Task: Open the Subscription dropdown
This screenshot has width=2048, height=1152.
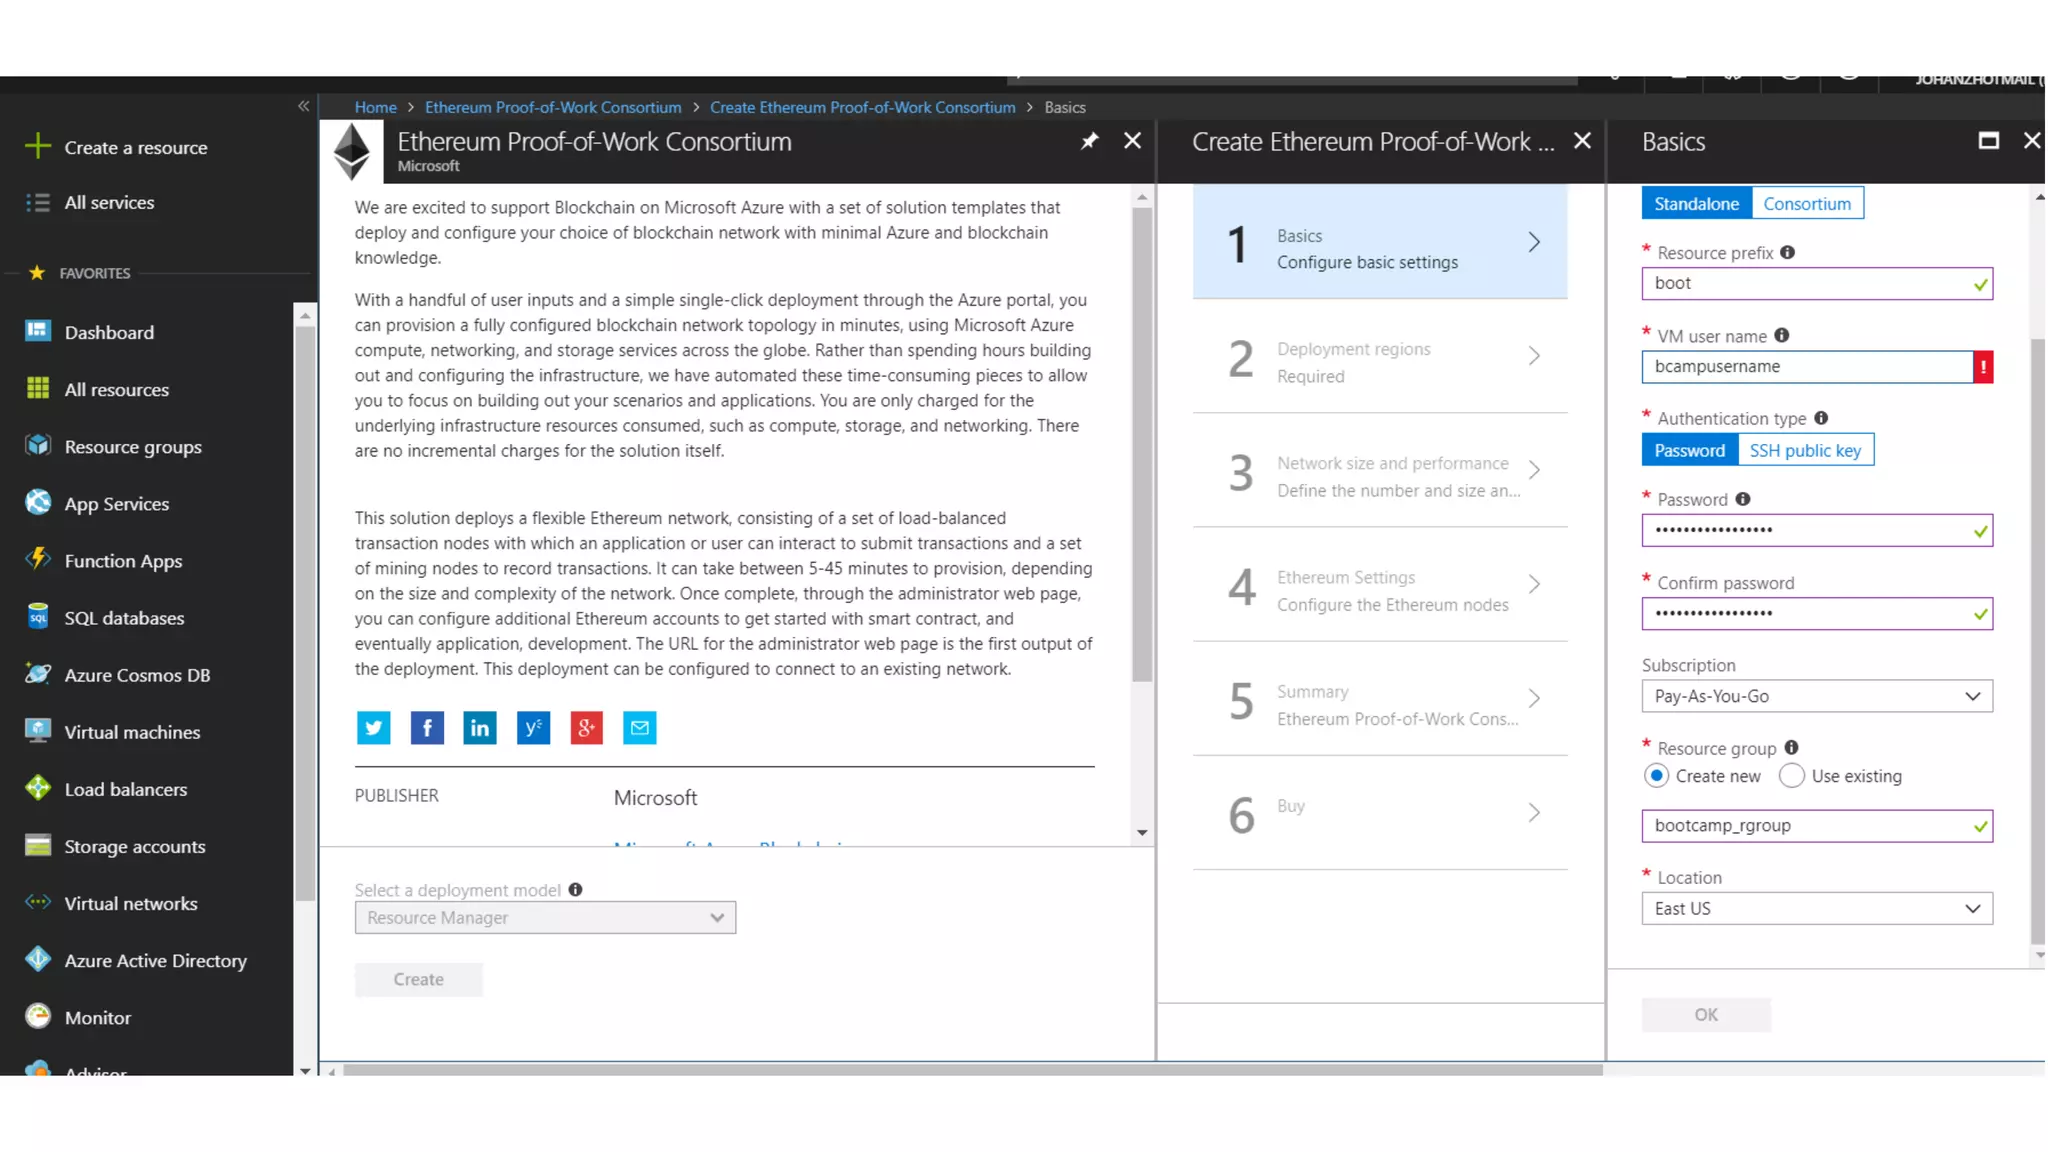Action: pyautogui.click(x=1816, y=697)
